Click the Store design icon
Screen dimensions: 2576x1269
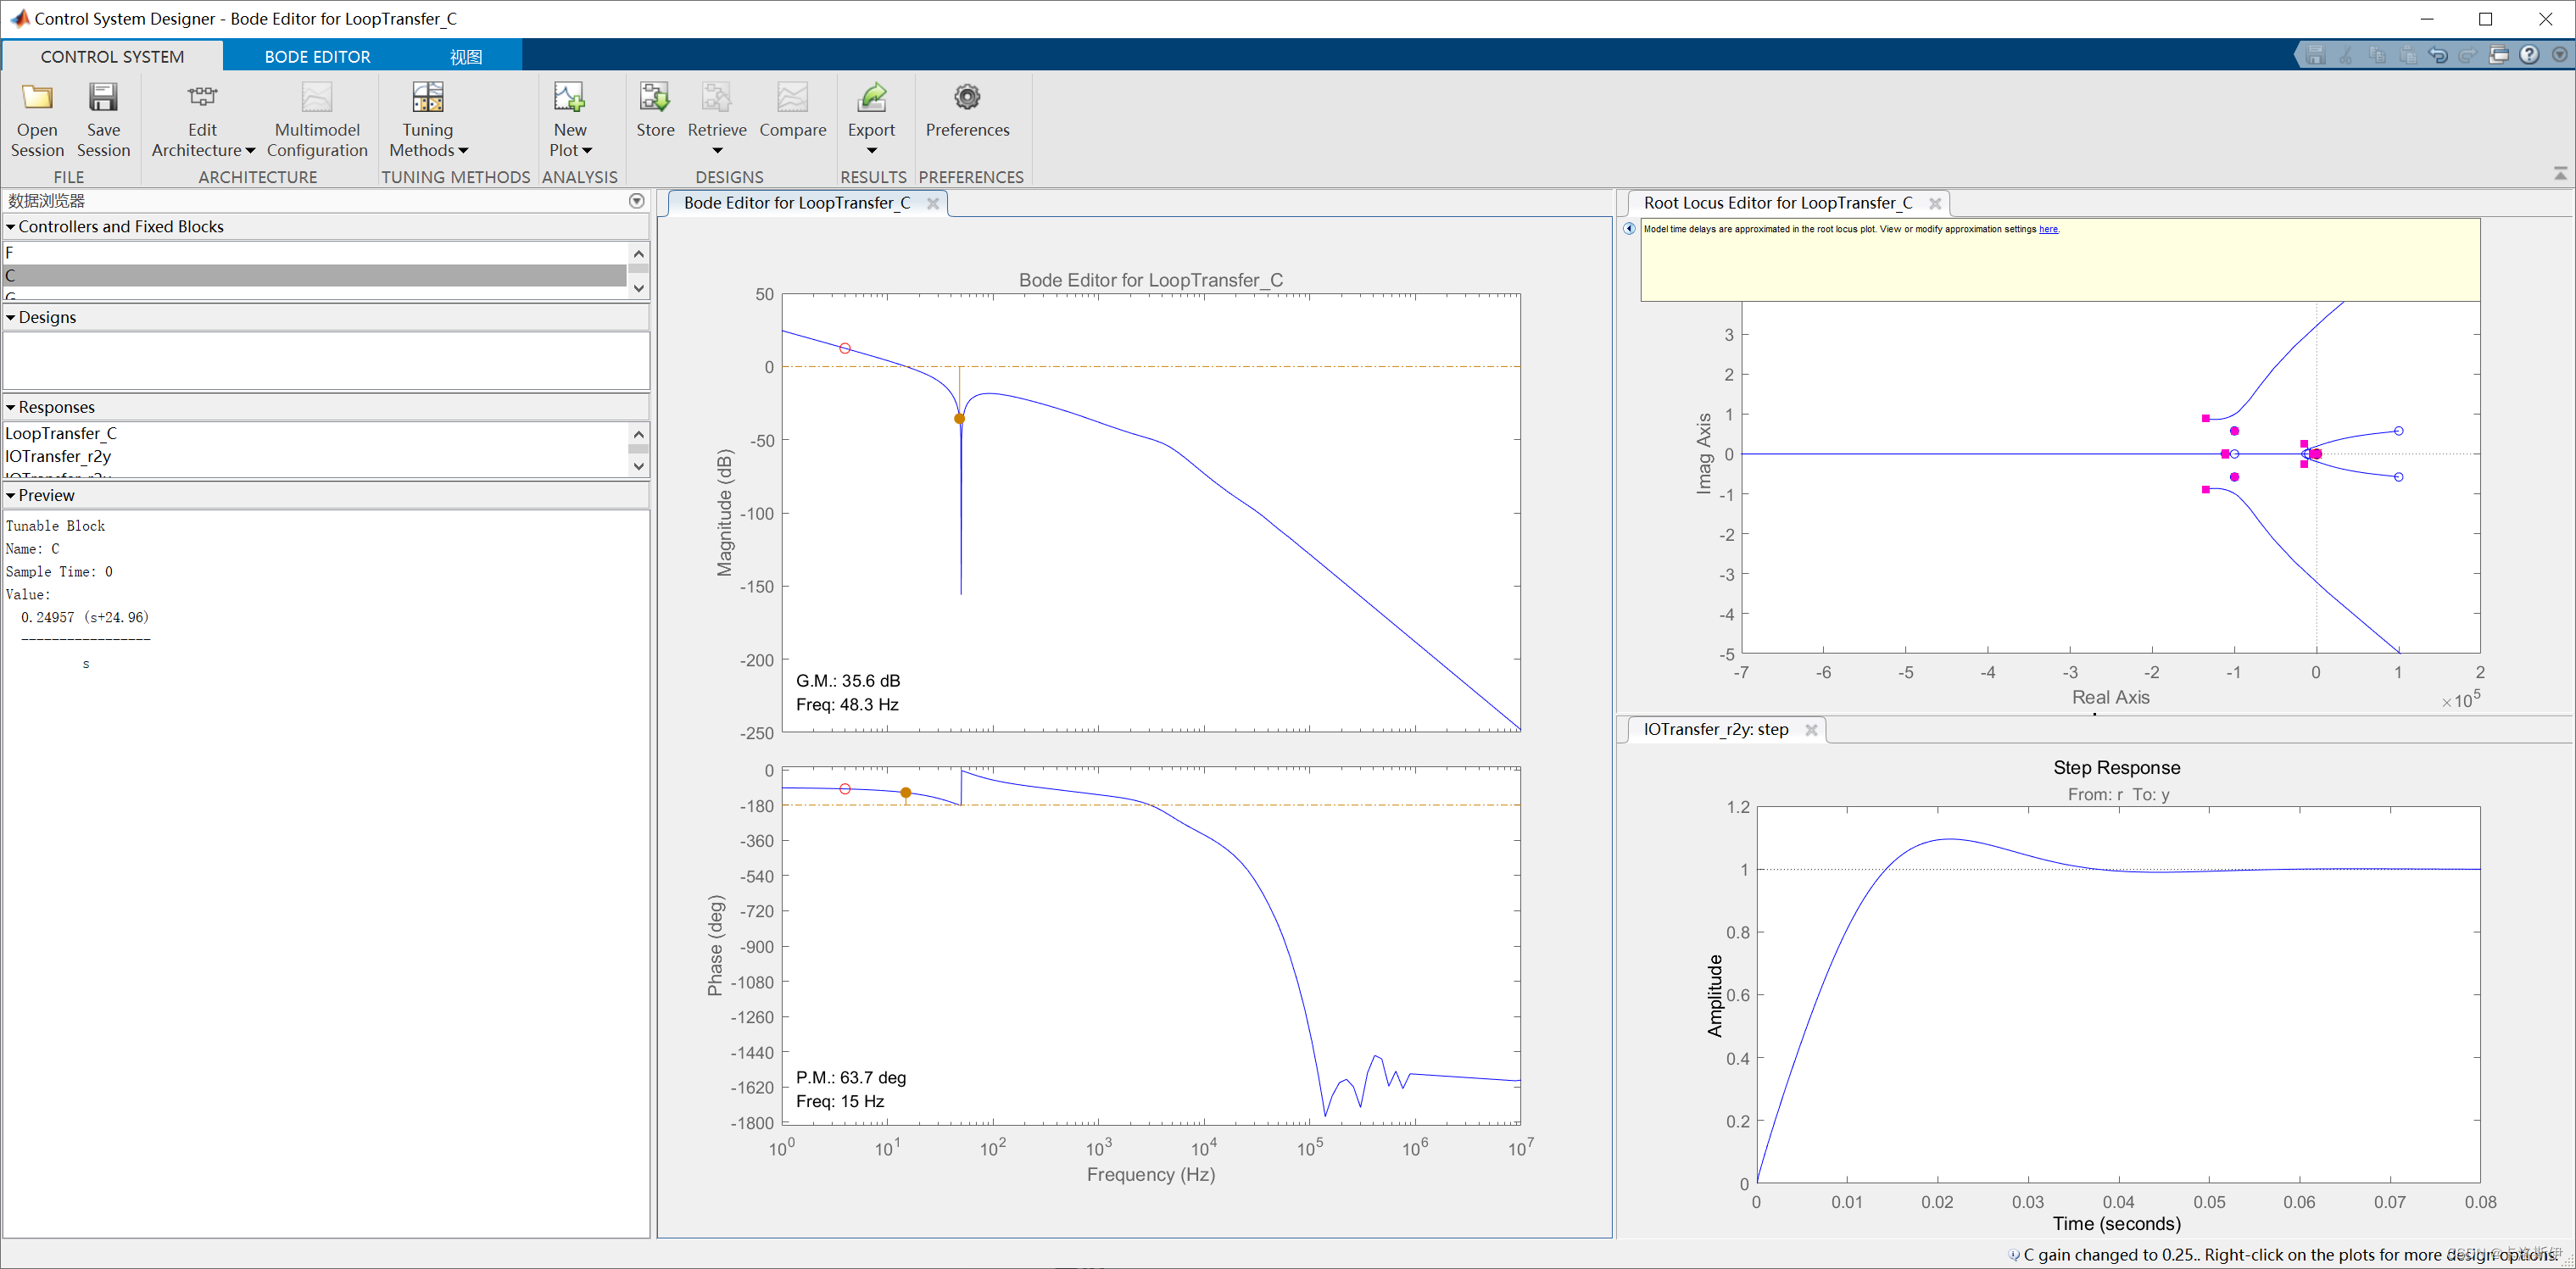click(655, 98)
